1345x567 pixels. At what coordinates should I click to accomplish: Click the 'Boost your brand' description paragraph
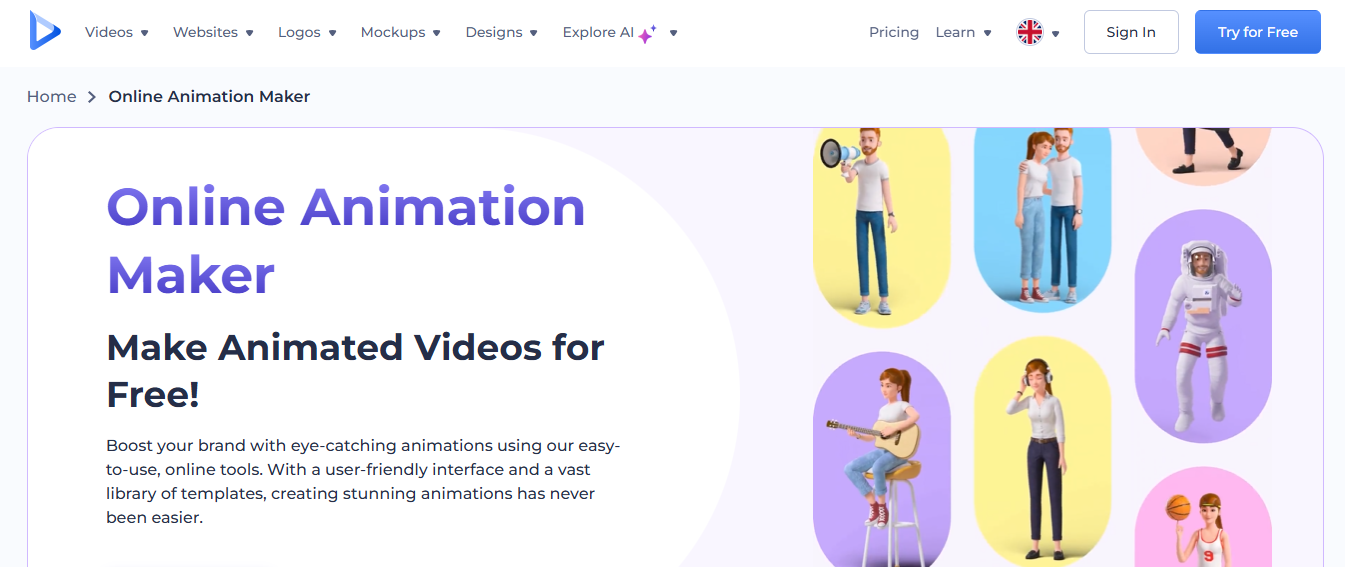[364, 481]
